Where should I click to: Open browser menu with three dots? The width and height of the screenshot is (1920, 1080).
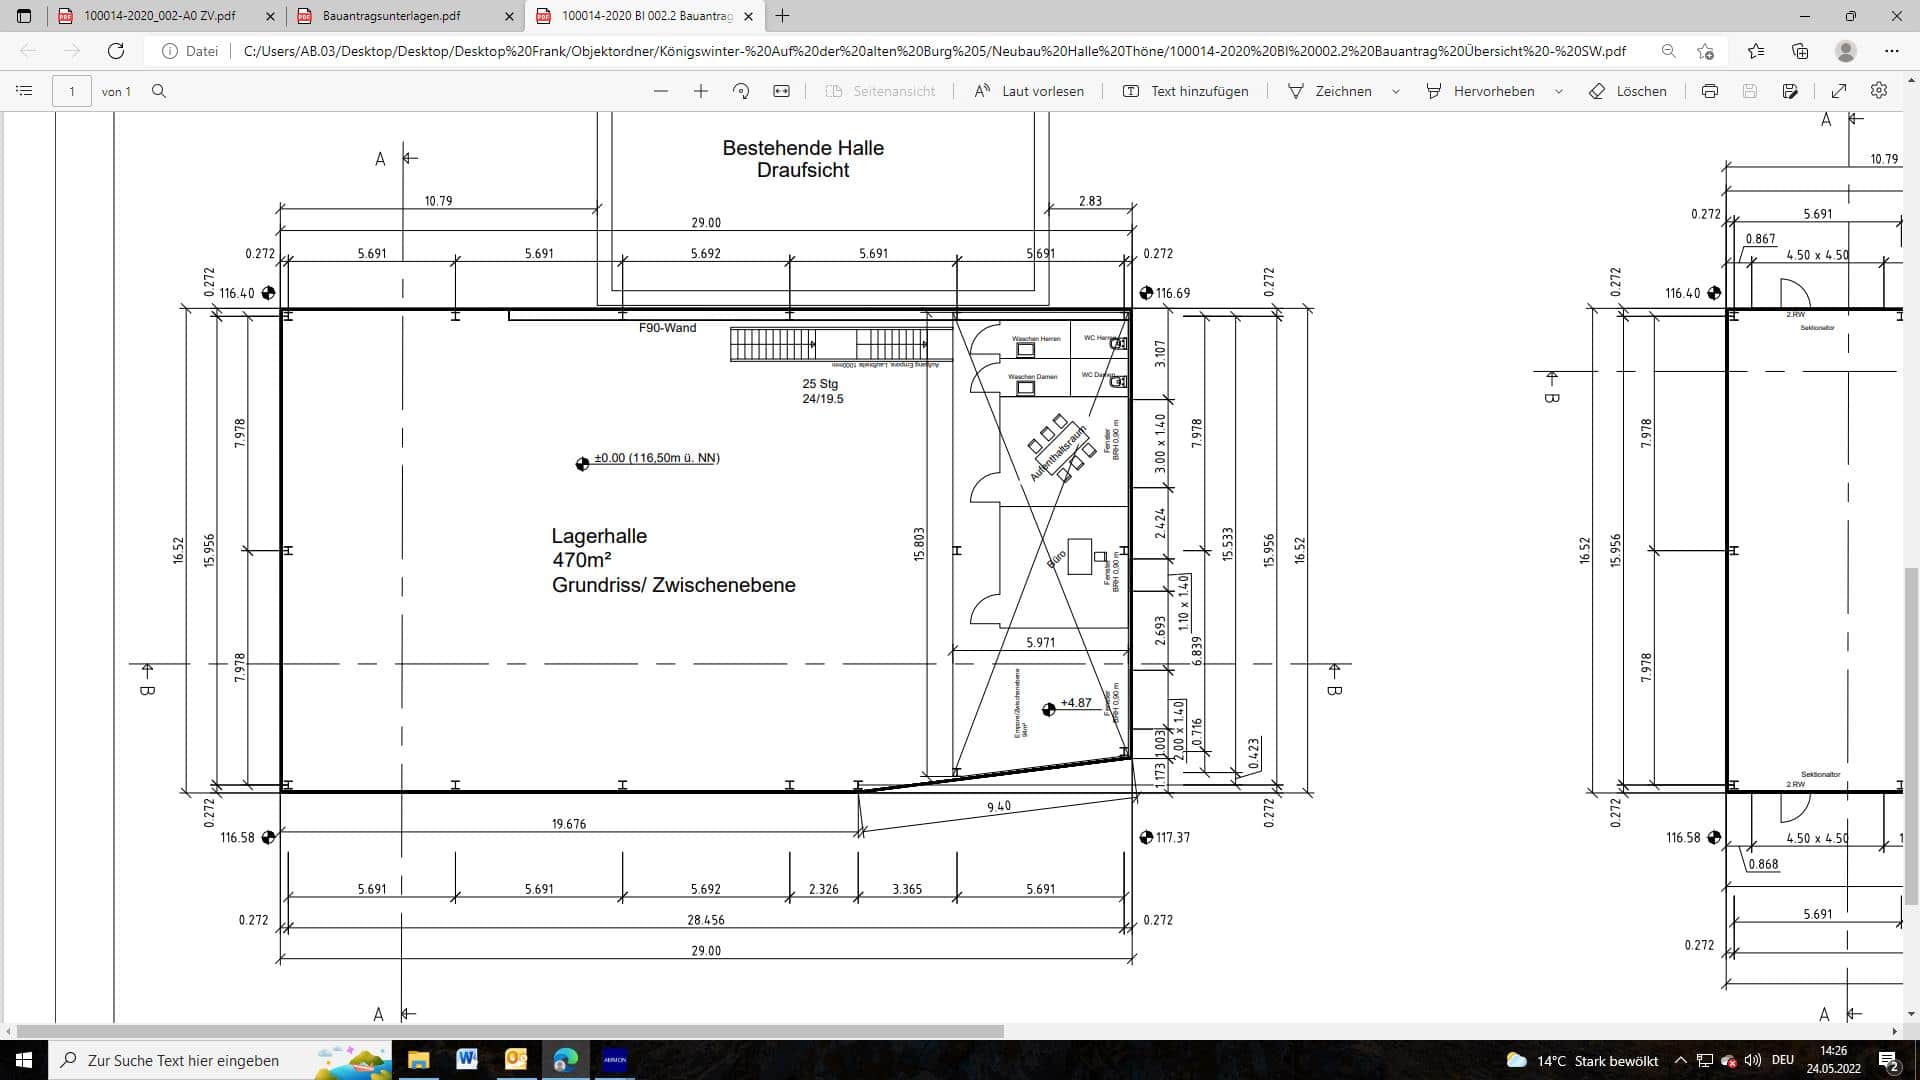coord(1891,51)
